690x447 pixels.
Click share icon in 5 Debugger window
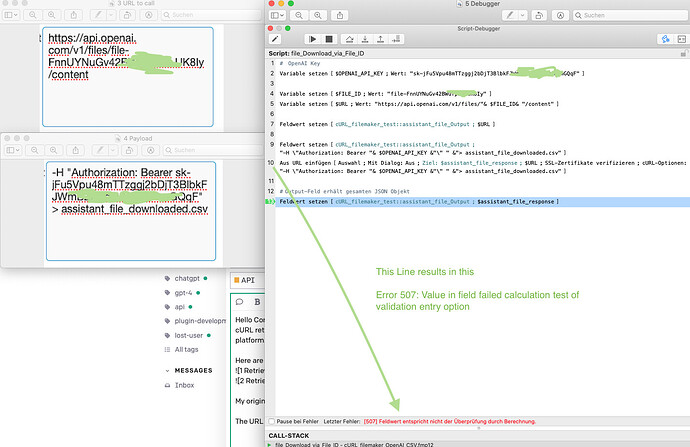pos(340,15)
